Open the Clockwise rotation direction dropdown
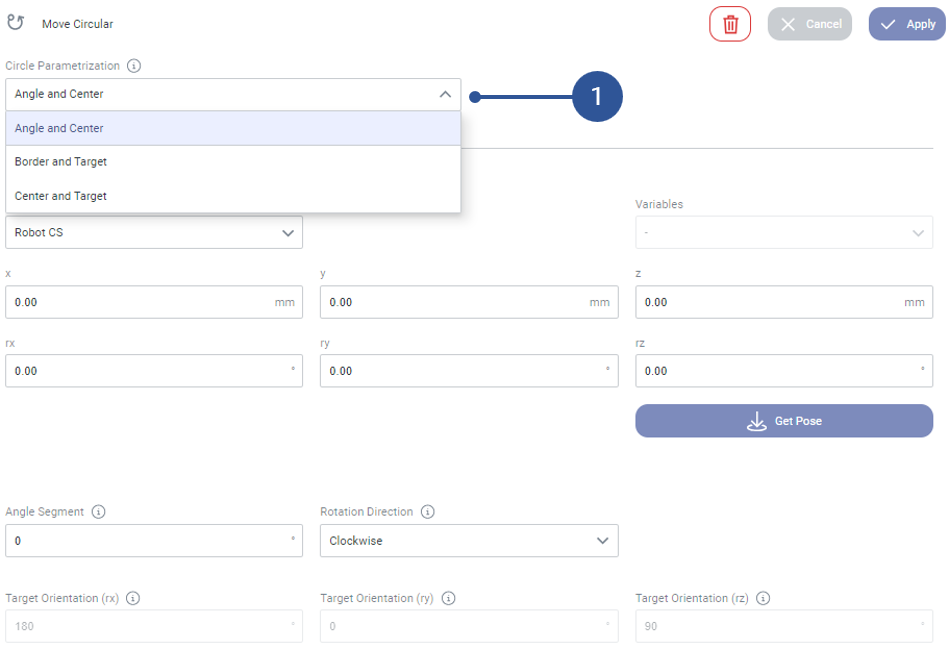The width and height of the screenshot is (949, 647). (469, 540)
